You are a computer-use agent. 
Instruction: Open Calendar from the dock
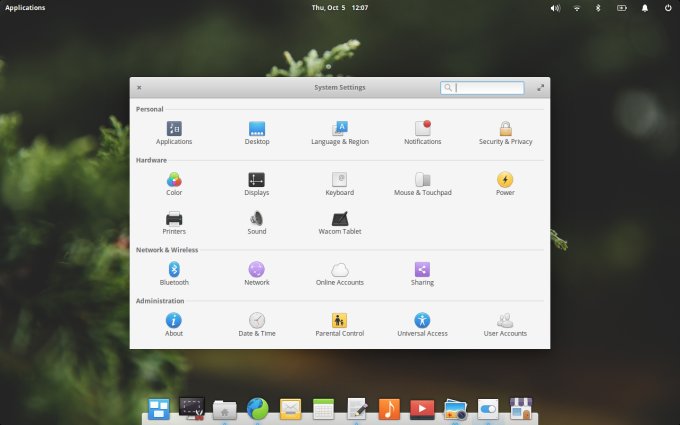click(324, 409)
